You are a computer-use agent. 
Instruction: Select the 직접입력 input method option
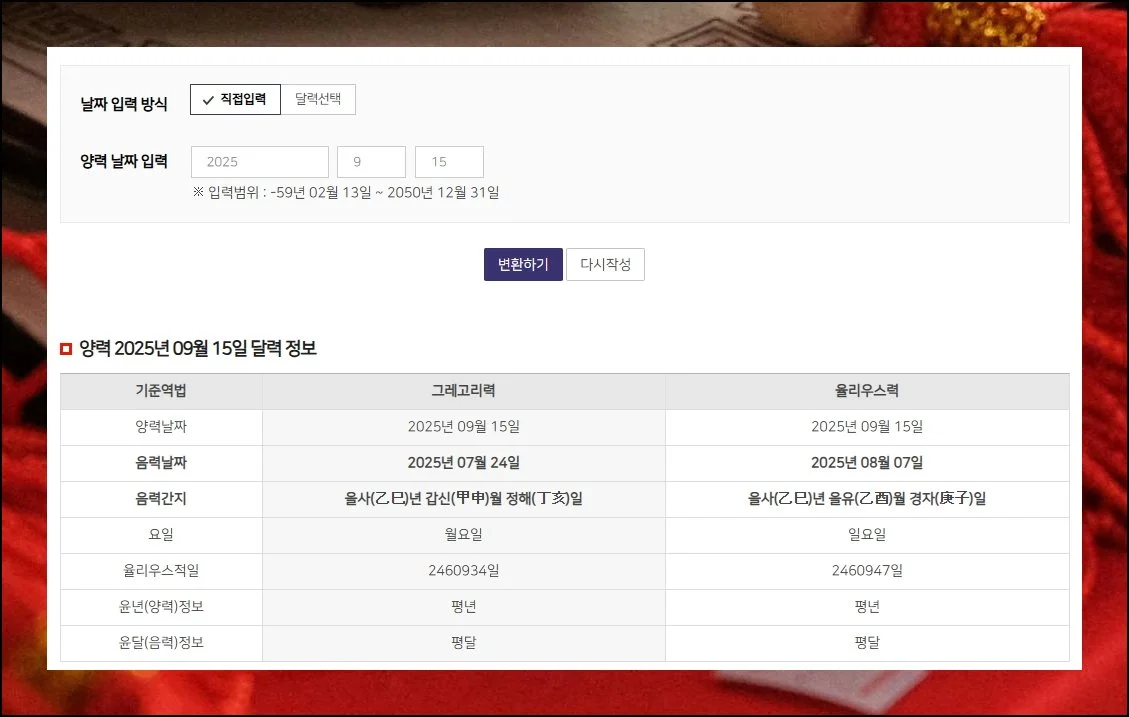(x=235, y=100)
